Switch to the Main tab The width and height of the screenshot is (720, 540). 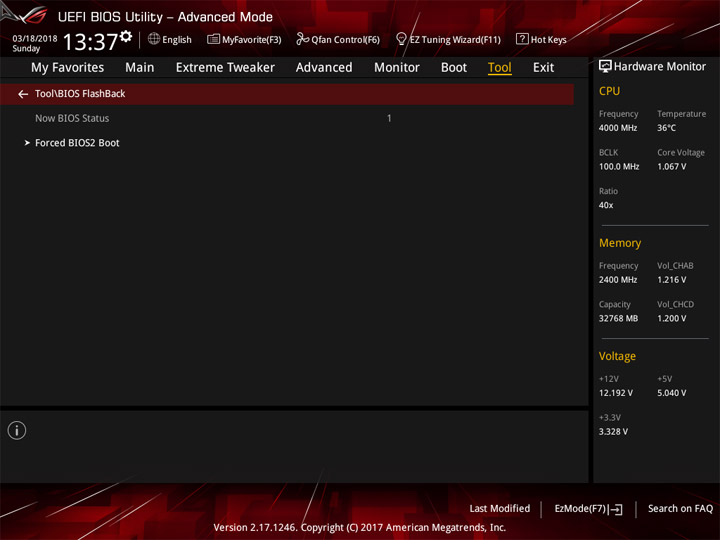[140, 68]
